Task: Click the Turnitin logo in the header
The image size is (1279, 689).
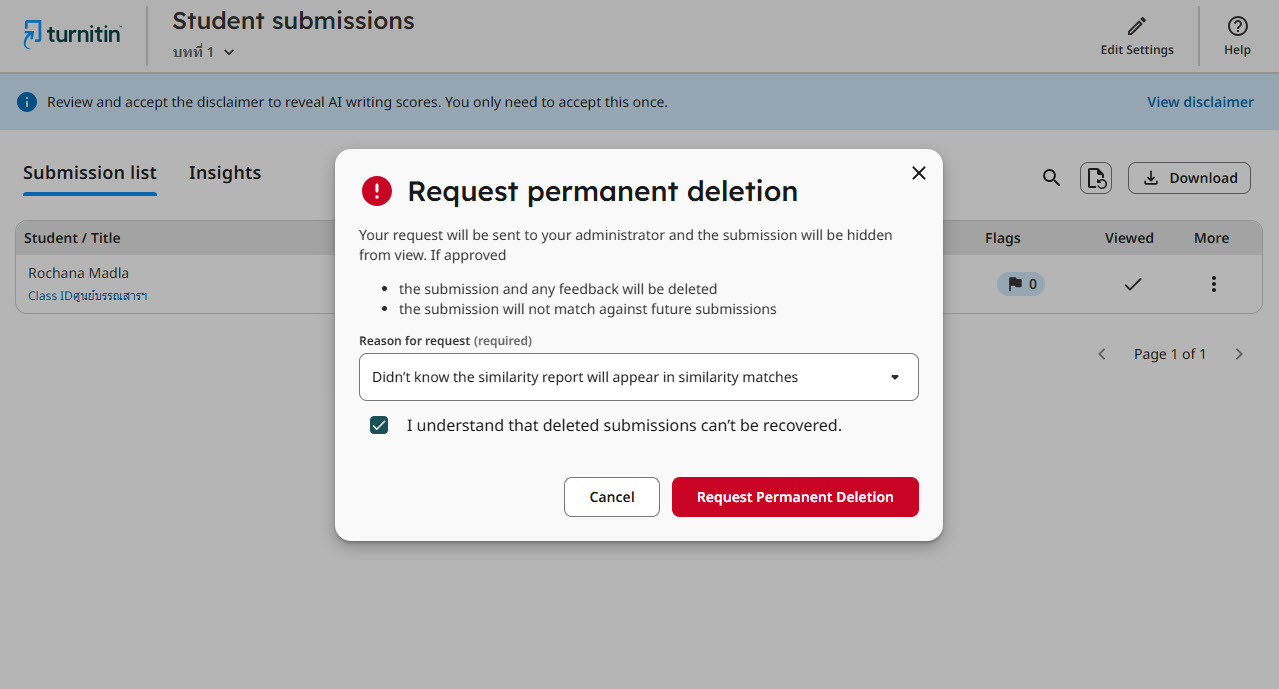Action: (x=71, y=33)
